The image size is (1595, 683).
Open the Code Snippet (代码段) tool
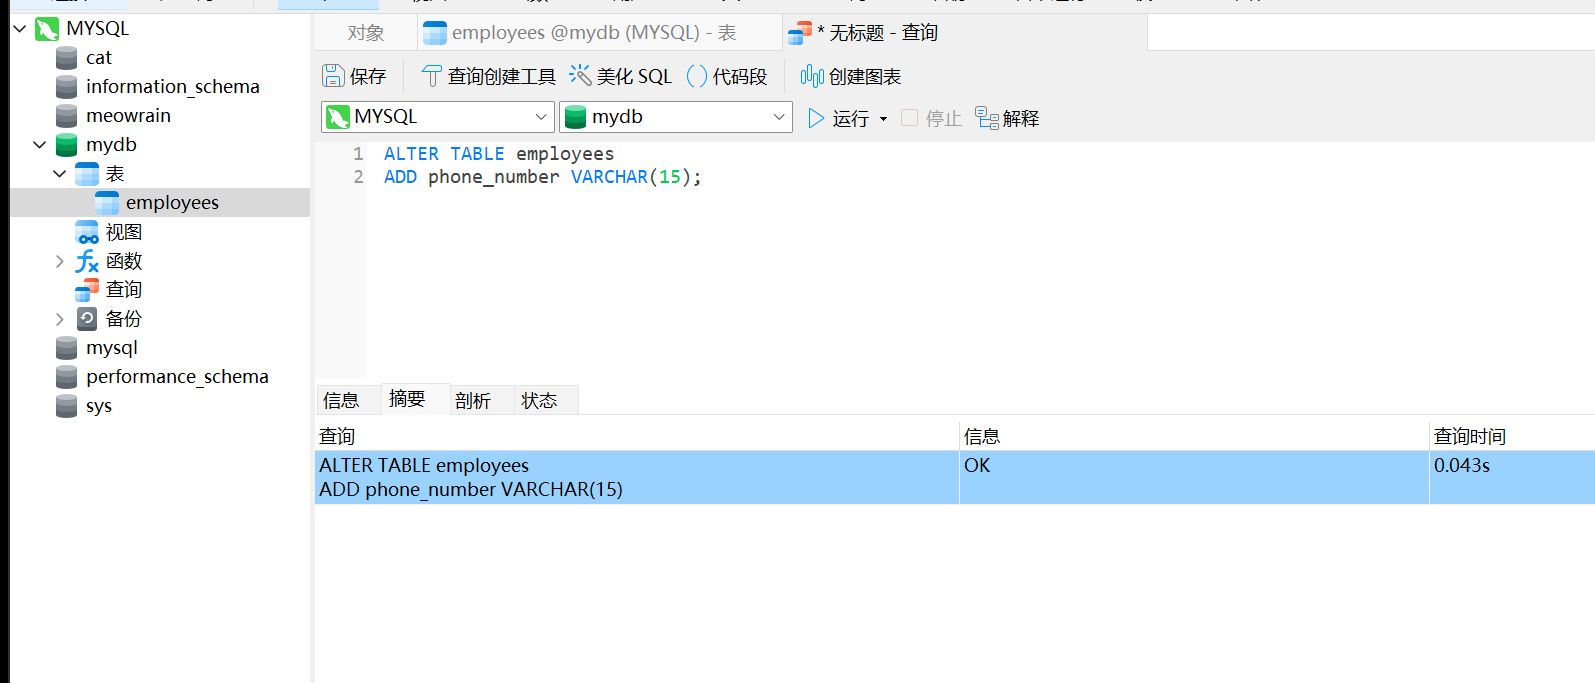coord(697,76)
